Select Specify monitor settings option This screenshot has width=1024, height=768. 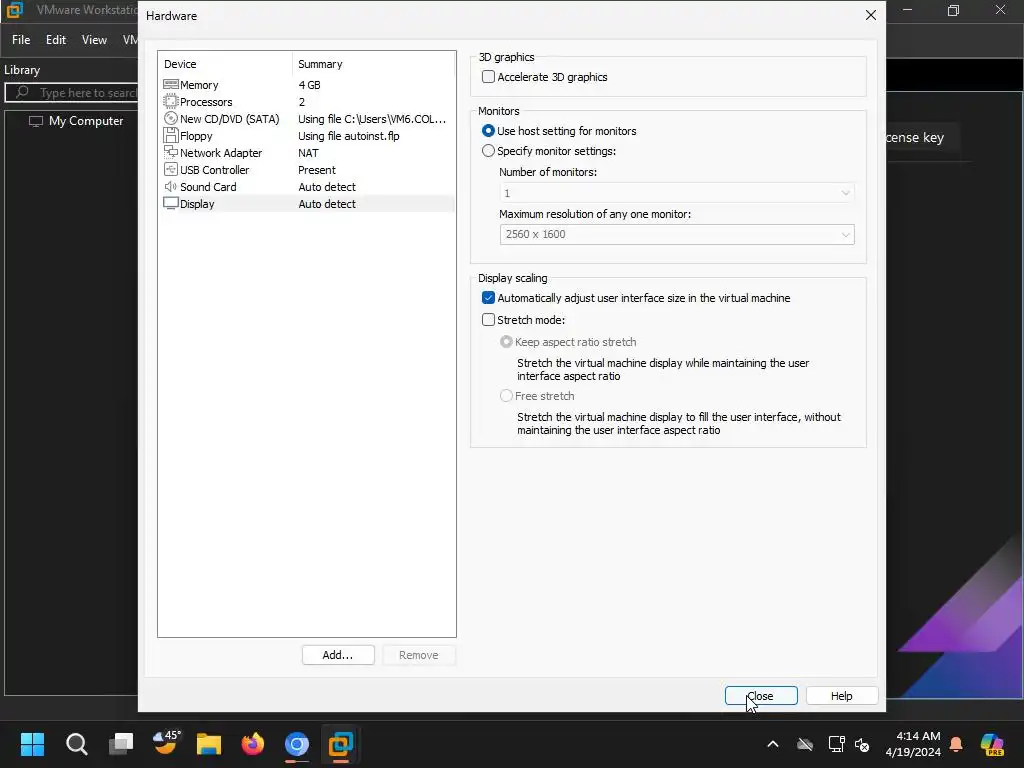click(x=488, y=151)
